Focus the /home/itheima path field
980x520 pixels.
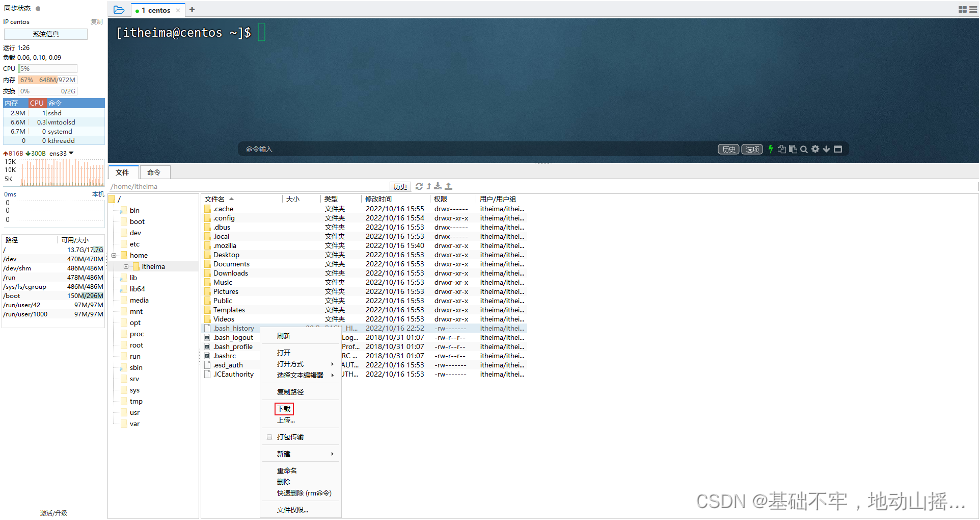[250, 186]
